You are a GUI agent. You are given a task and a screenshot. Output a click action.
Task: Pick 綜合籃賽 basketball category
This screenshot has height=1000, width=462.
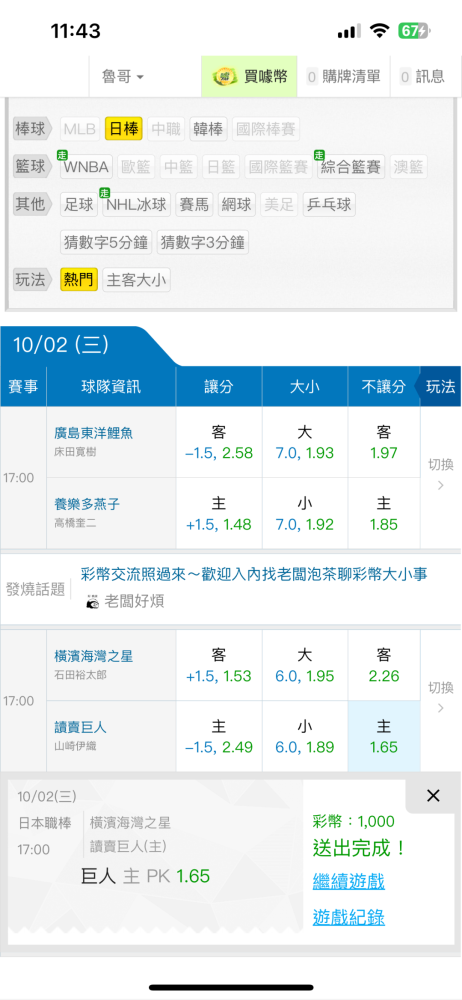click(351, 167)
